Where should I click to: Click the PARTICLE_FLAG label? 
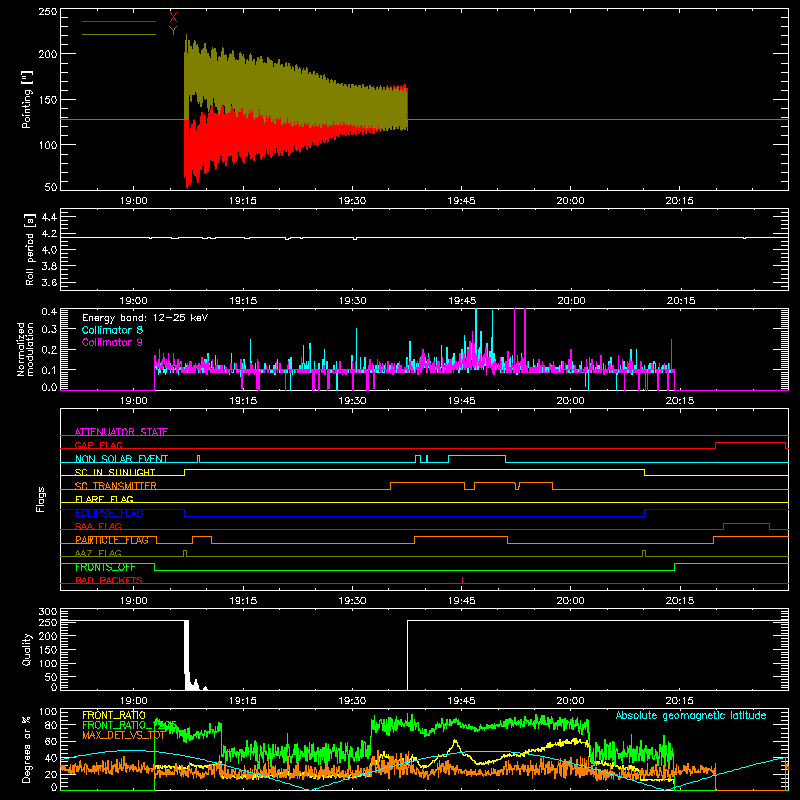(x=112, y=540)
